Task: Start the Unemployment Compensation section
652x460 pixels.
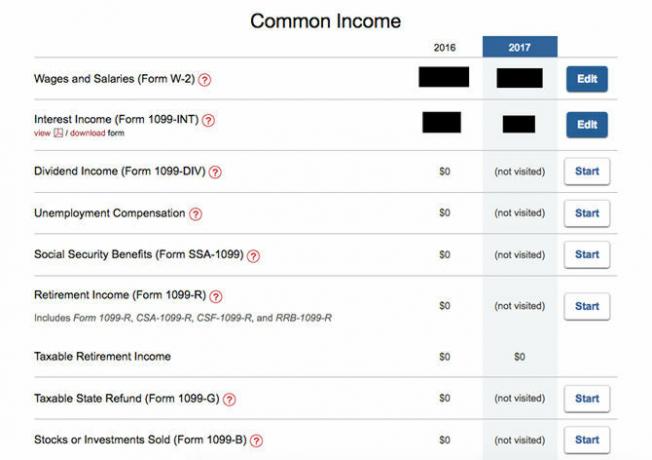Action: pyautogui.click(x=587, y=213)
